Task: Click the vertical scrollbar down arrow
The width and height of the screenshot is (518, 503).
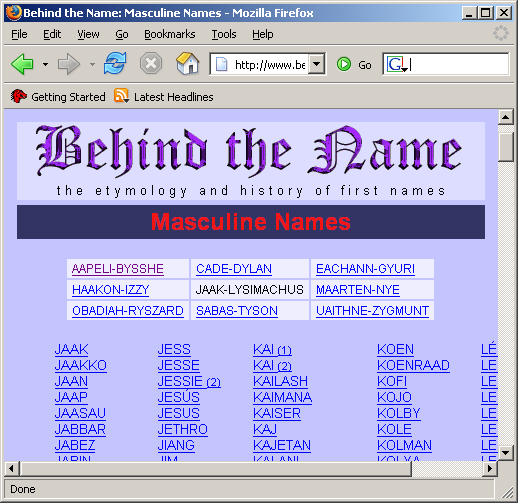Action: pyautogui.click(x=506, y=453)
